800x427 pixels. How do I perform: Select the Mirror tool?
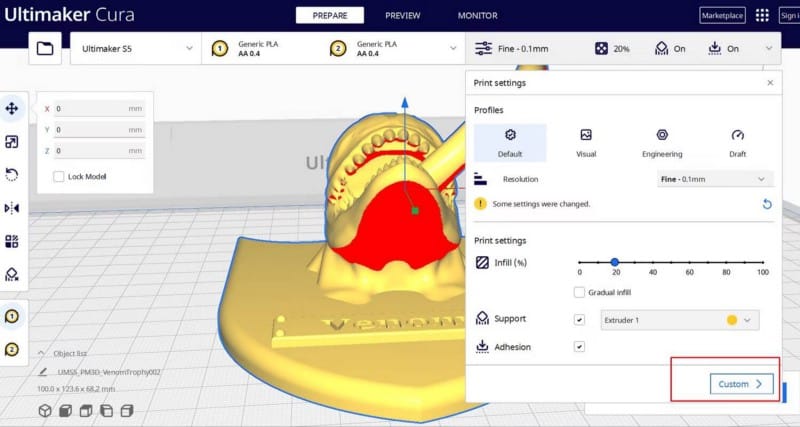(12, 208)
